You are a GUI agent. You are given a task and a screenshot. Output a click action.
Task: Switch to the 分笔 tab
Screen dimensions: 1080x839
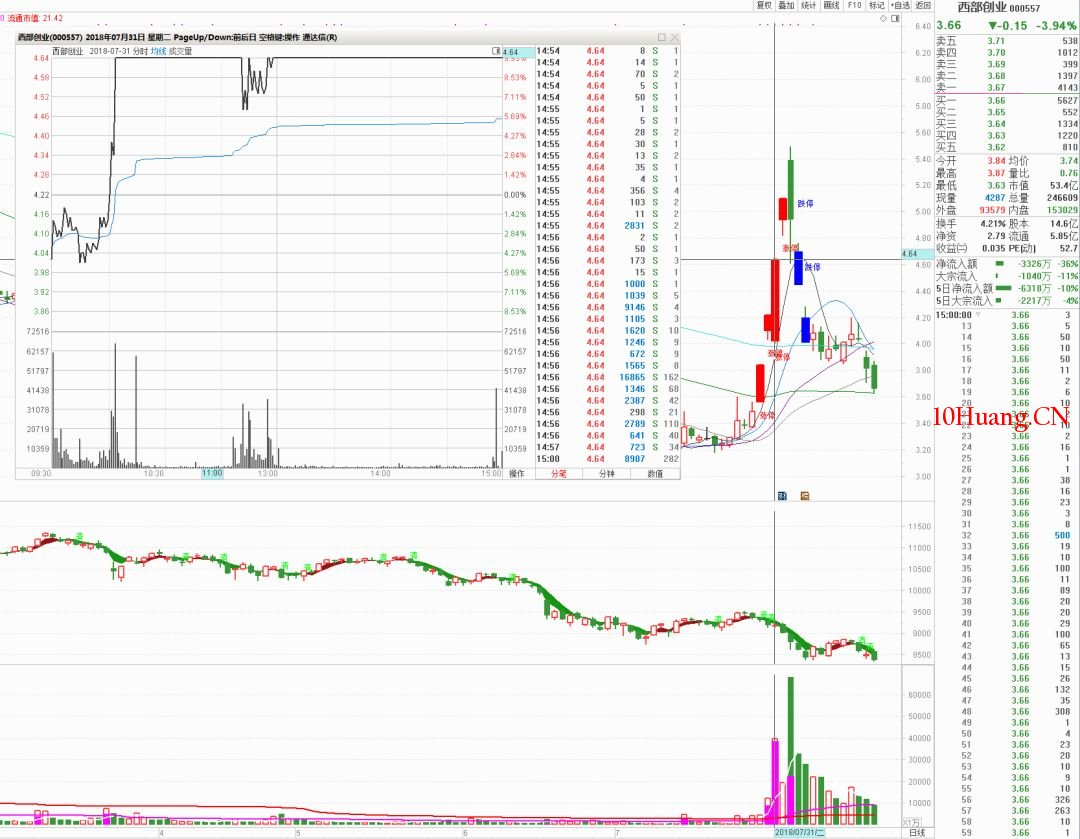pyautogui.click(x=559, y=474)
